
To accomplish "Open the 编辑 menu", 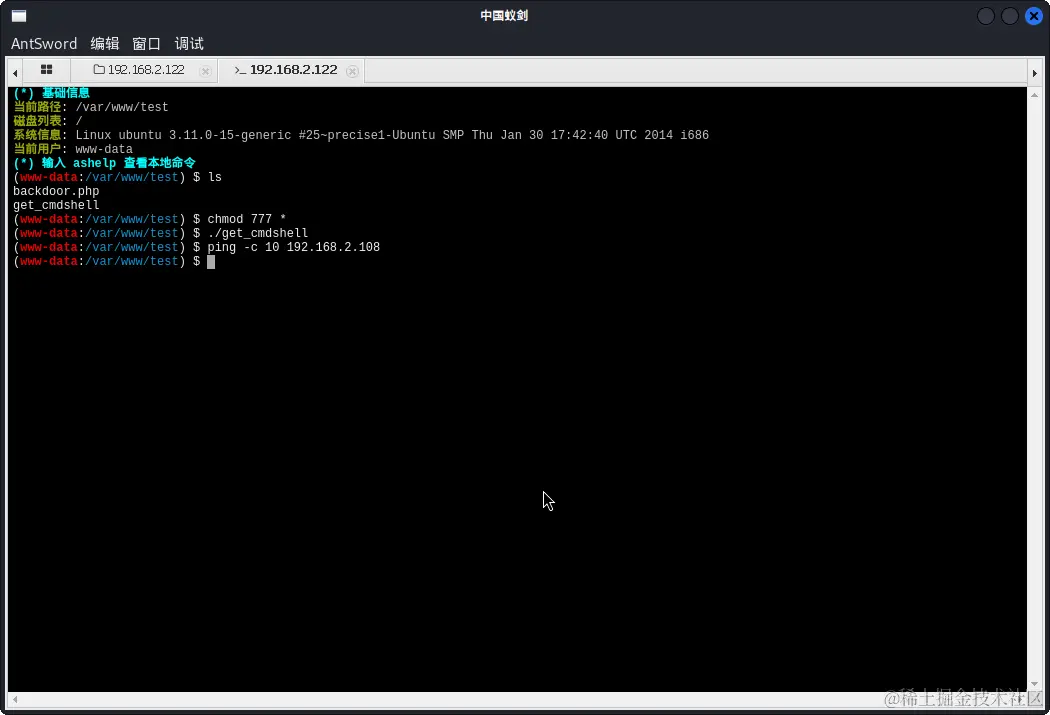I will (104, 44).
